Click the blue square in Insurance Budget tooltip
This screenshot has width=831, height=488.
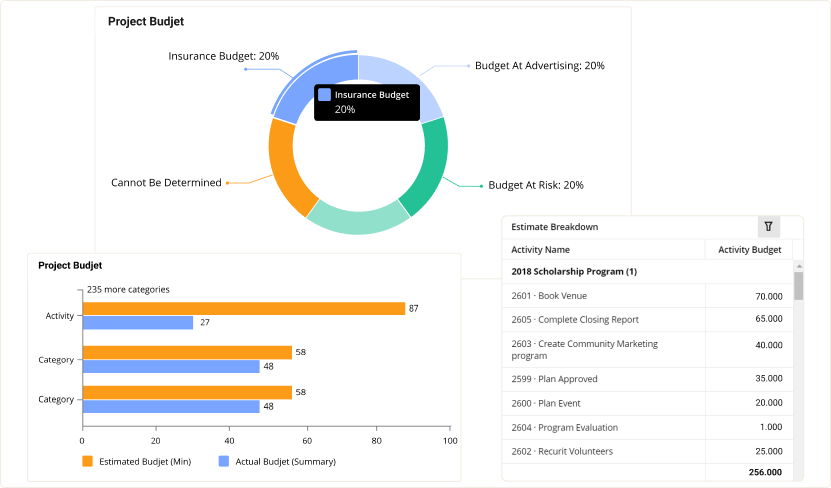(x=324, y=95)
